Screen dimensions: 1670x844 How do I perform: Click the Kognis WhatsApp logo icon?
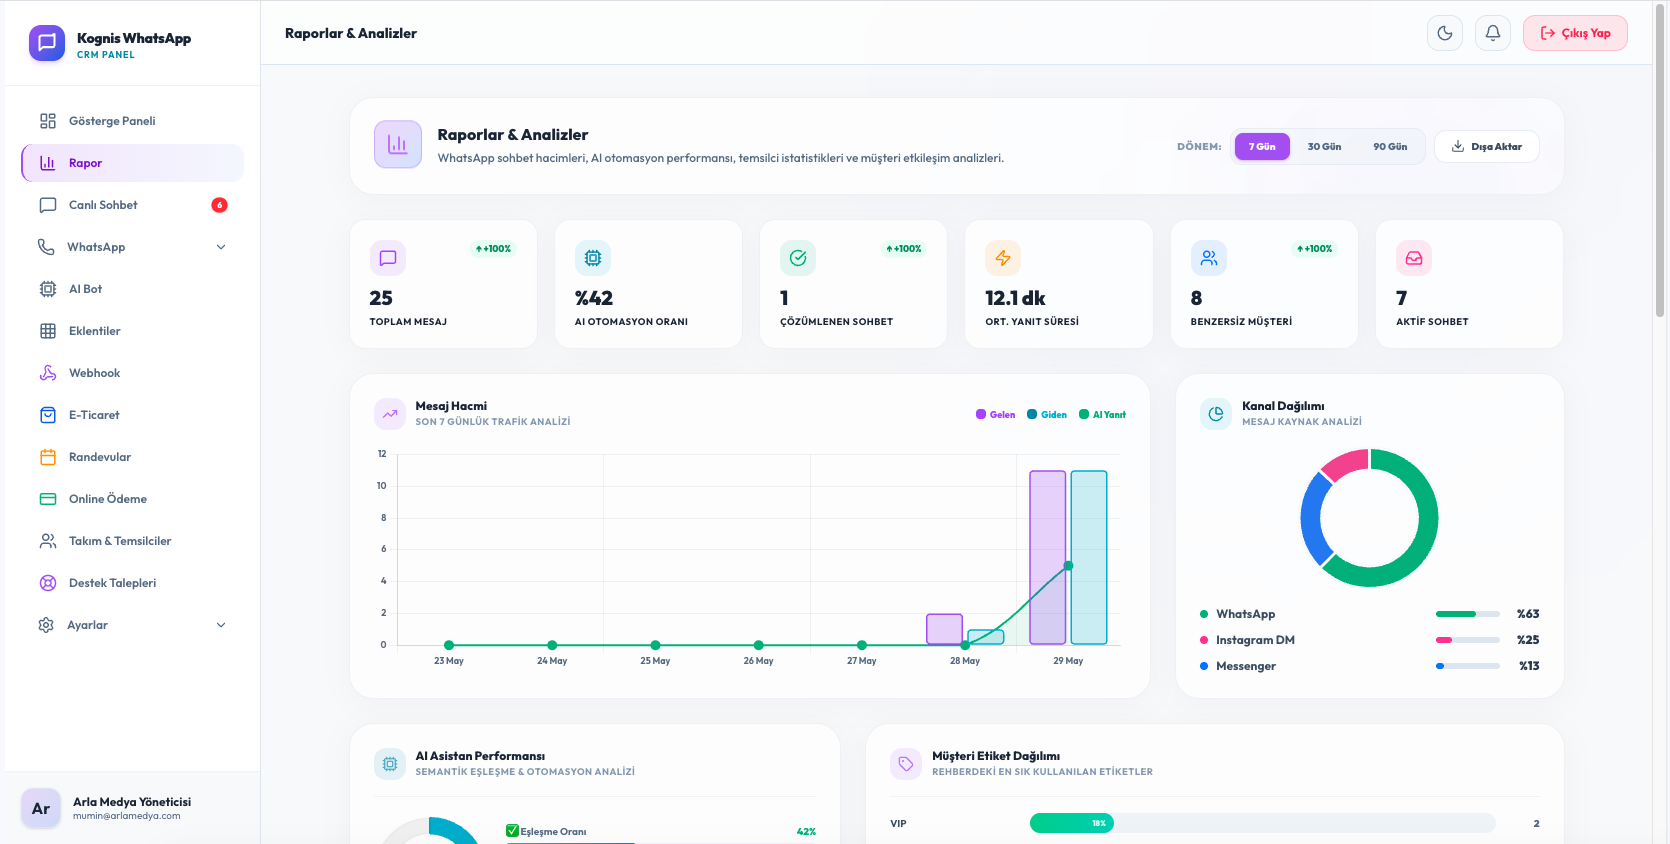tap(47, 43)
